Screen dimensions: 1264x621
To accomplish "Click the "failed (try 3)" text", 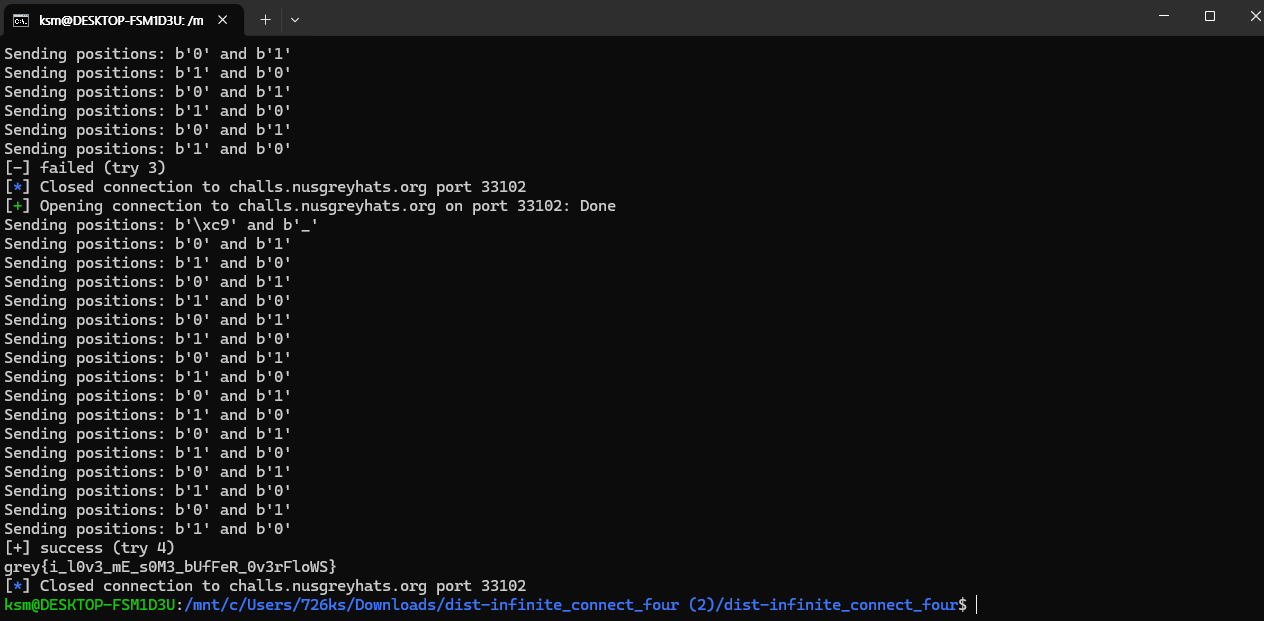I will coord(103,168).
